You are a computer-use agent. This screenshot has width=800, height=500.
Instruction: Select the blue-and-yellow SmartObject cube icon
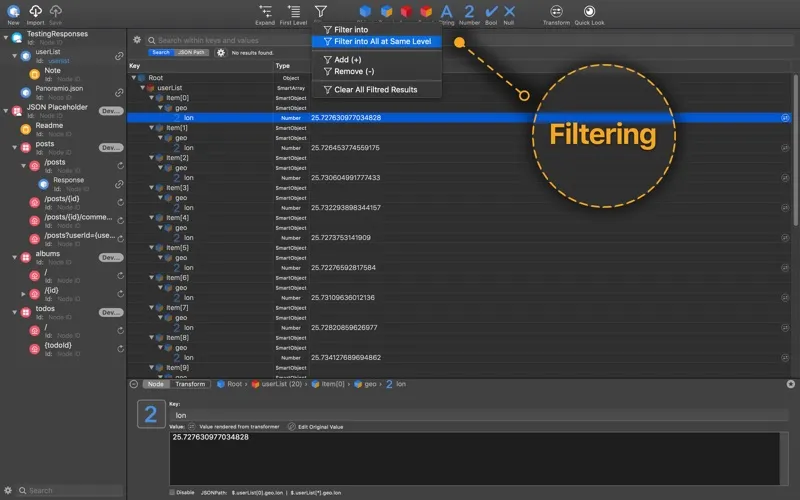pos(386,11)
